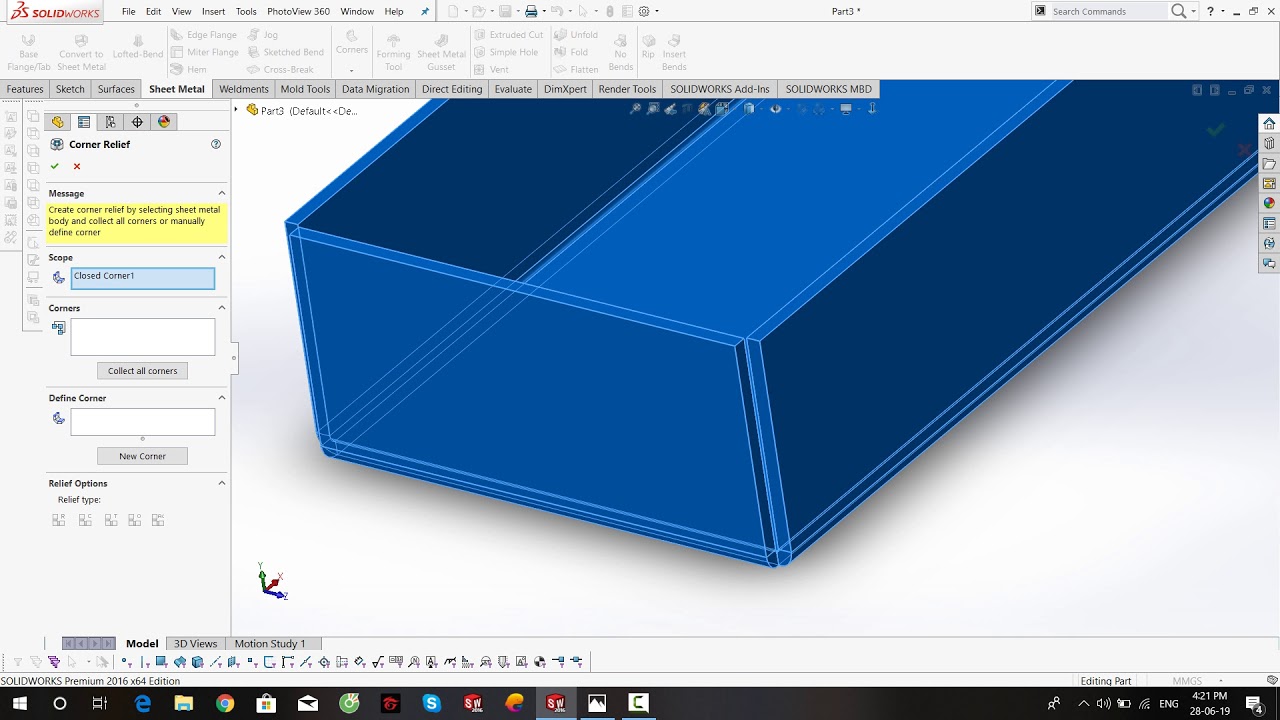
Task: Choose the Circular relief type icon
Action: click(84, 520)
